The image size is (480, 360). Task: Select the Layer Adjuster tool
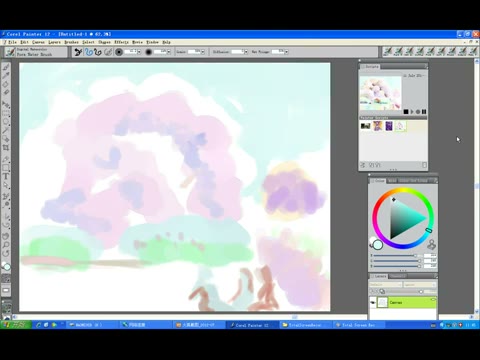[6, 105]
